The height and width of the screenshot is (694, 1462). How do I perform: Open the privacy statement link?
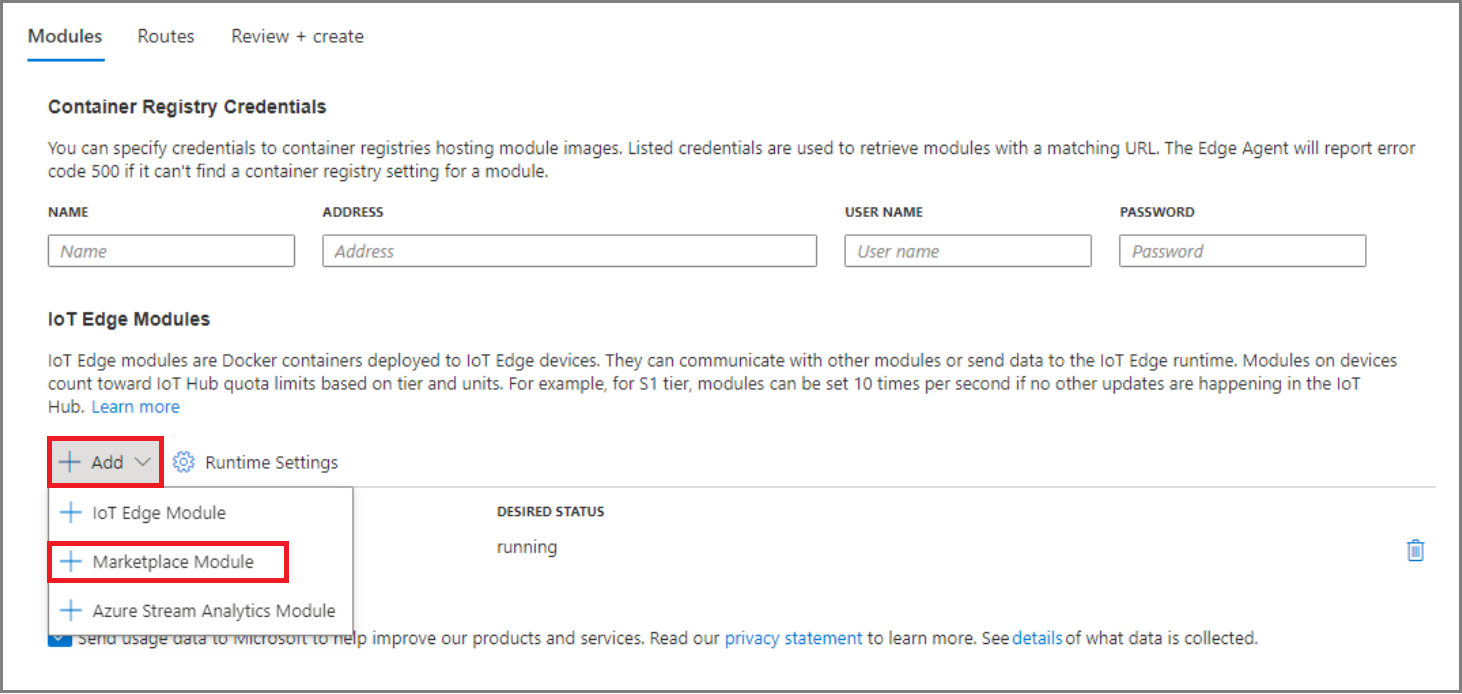coord(792,637)
